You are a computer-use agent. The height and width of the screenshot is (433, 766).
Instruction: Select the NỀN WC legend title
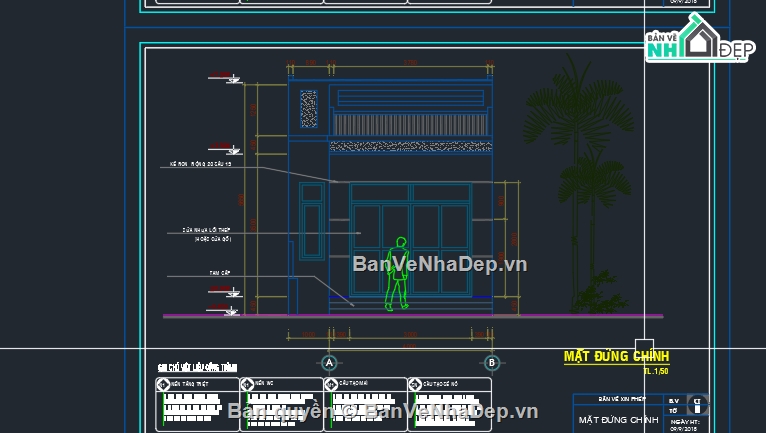tap(264, 383)
